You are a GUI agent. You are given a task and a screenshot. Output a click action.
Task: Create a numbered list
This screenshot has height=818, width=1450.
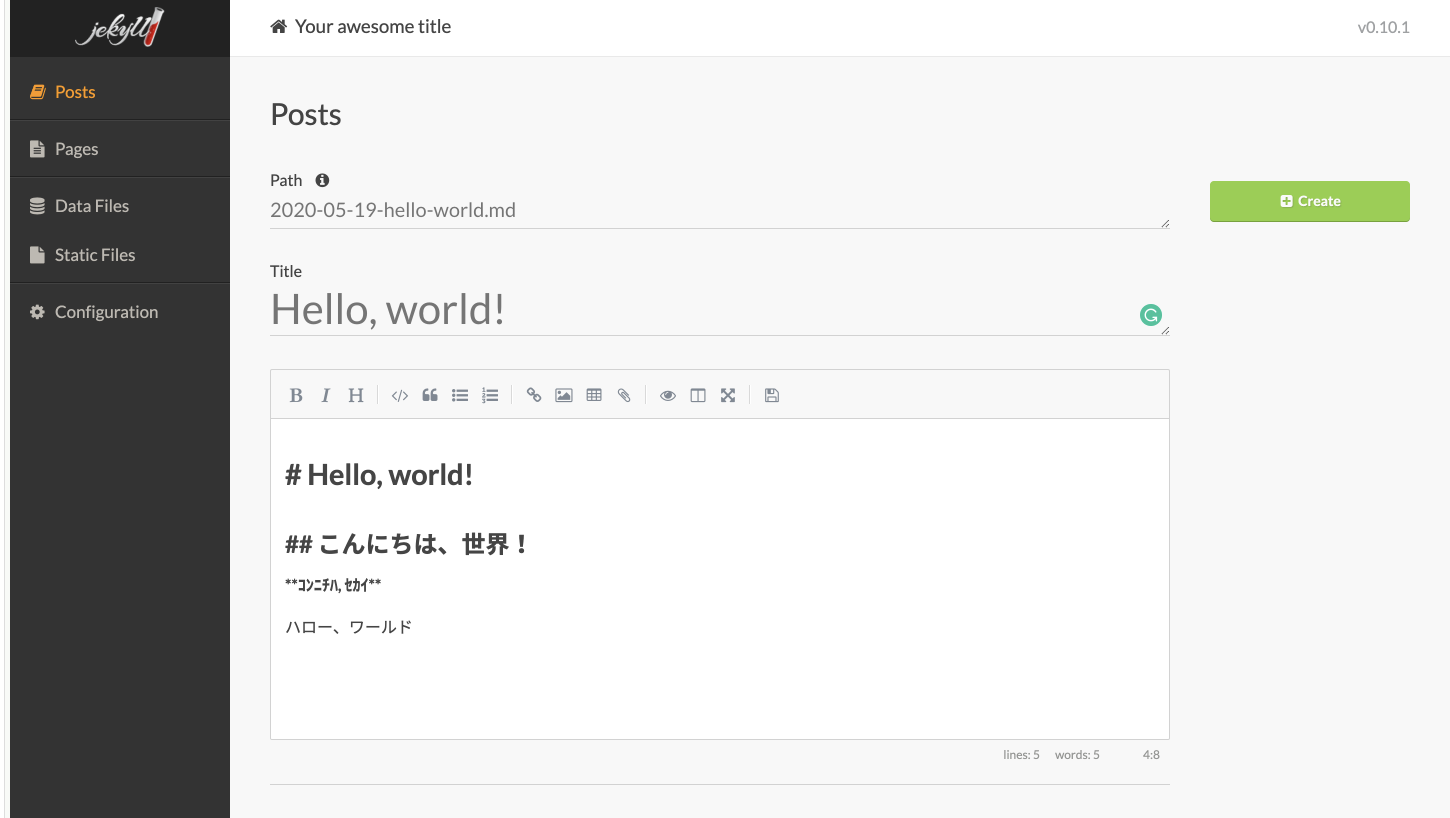[x=490, y=395]
